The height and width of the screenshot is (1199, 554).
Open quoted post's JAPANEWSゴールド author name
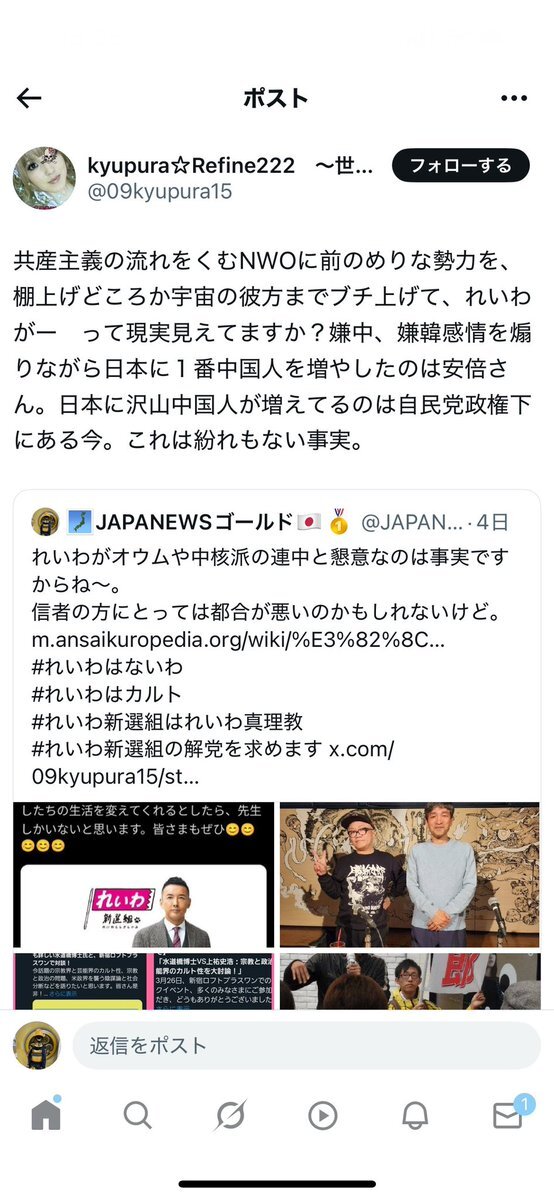pyautogui.click(x=194, y=523)
